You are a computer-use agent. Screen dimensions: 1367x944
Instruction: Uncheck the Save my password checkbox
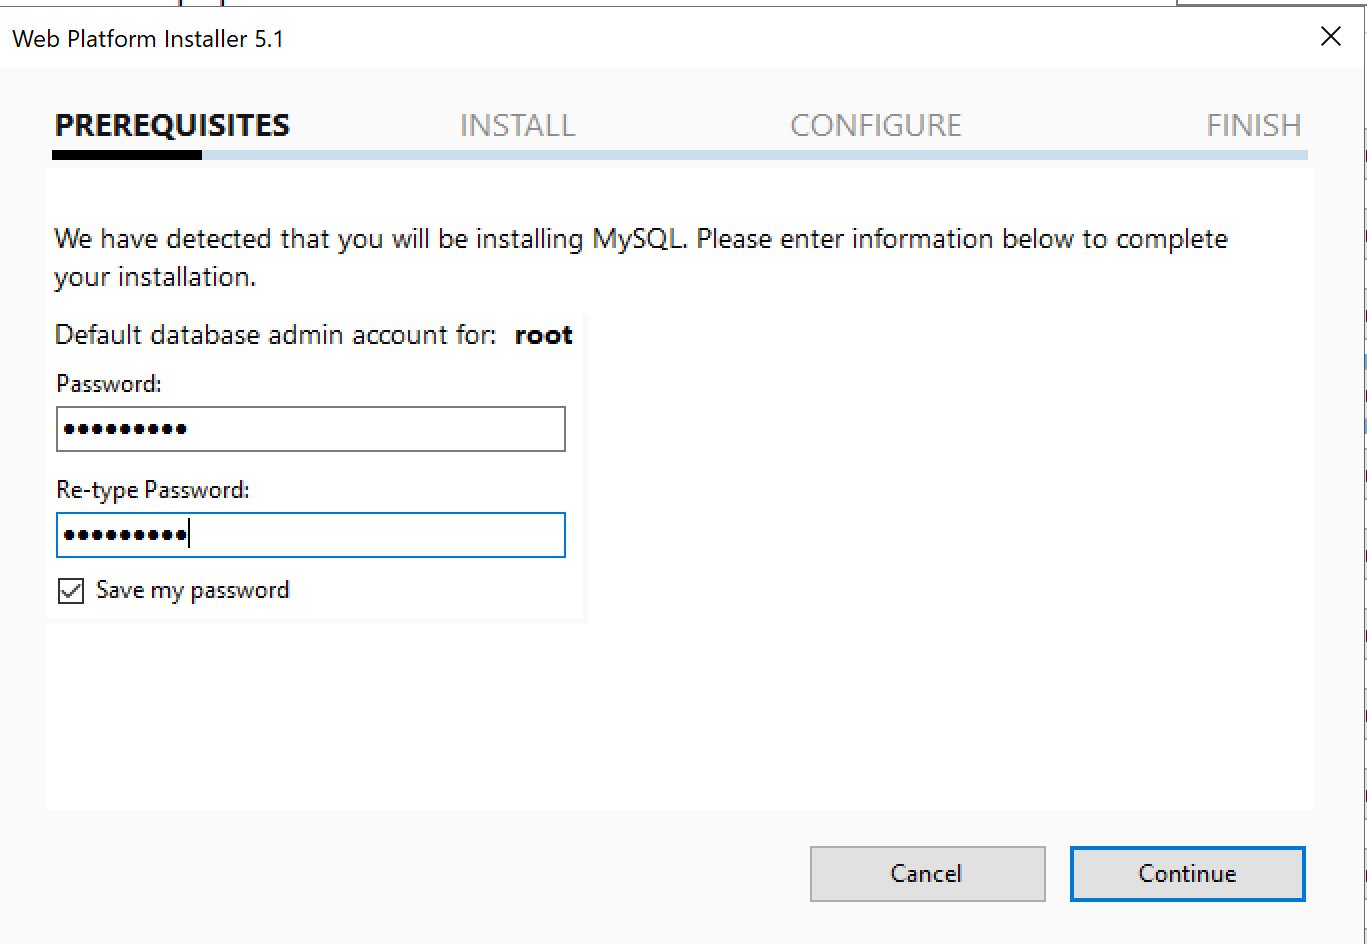[71, 591]
